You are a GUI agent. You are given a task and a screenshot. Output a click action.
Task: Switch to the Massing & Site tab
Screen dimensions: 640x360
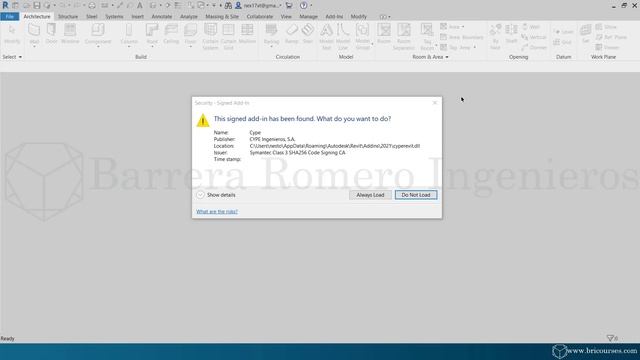[x=222, y=16]
